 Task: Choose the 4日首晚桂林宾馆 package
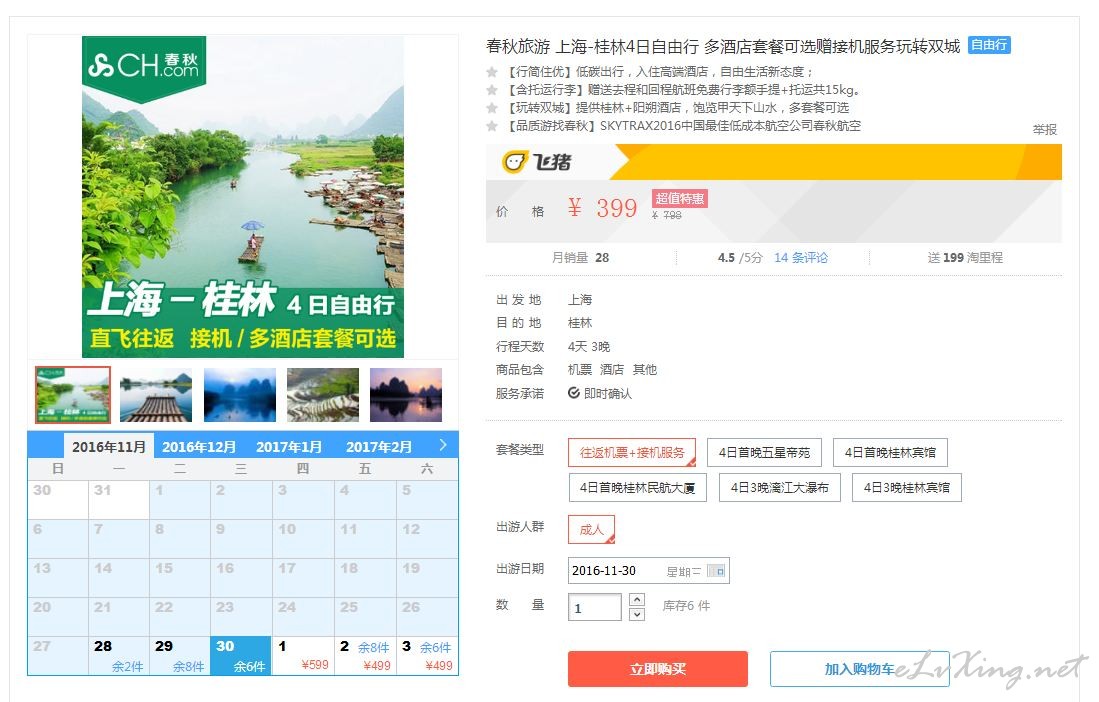tap(890, 453)
